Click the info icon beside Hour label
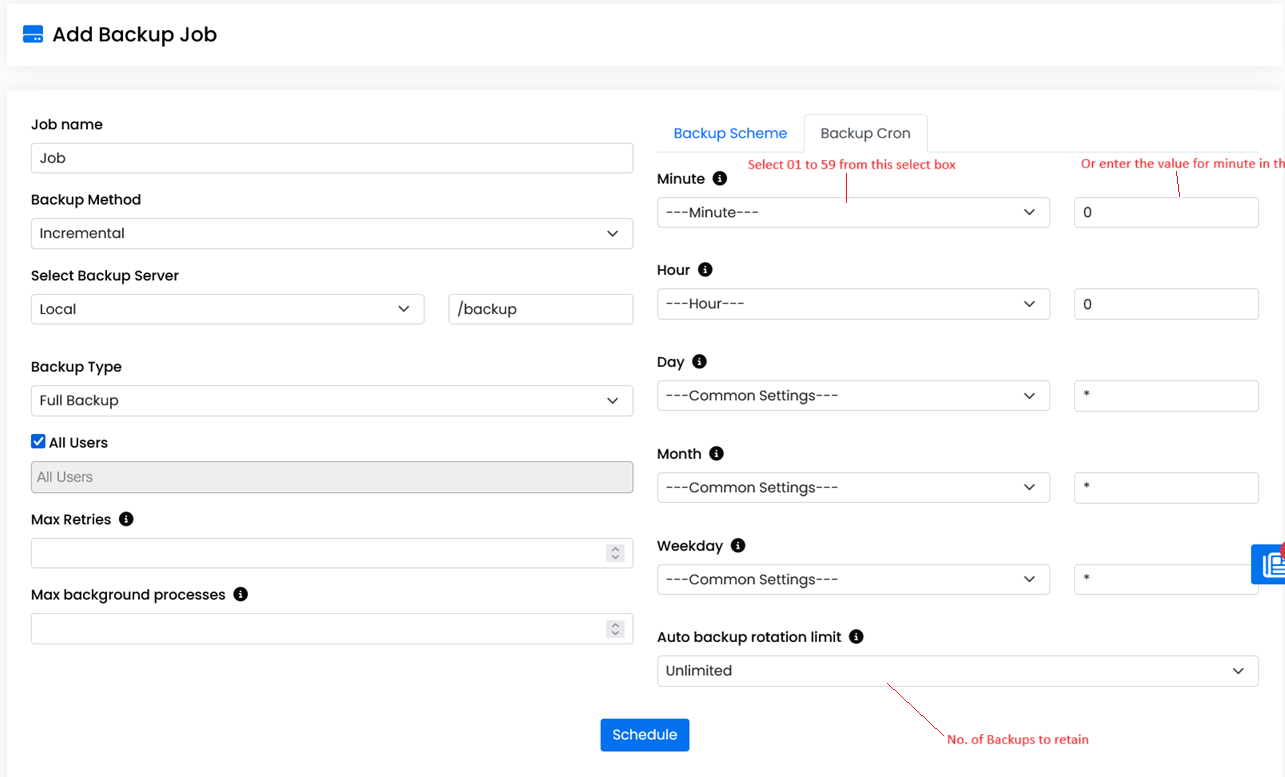The image size is (1285, 777). pyautogui.click(x=705, y=270)
